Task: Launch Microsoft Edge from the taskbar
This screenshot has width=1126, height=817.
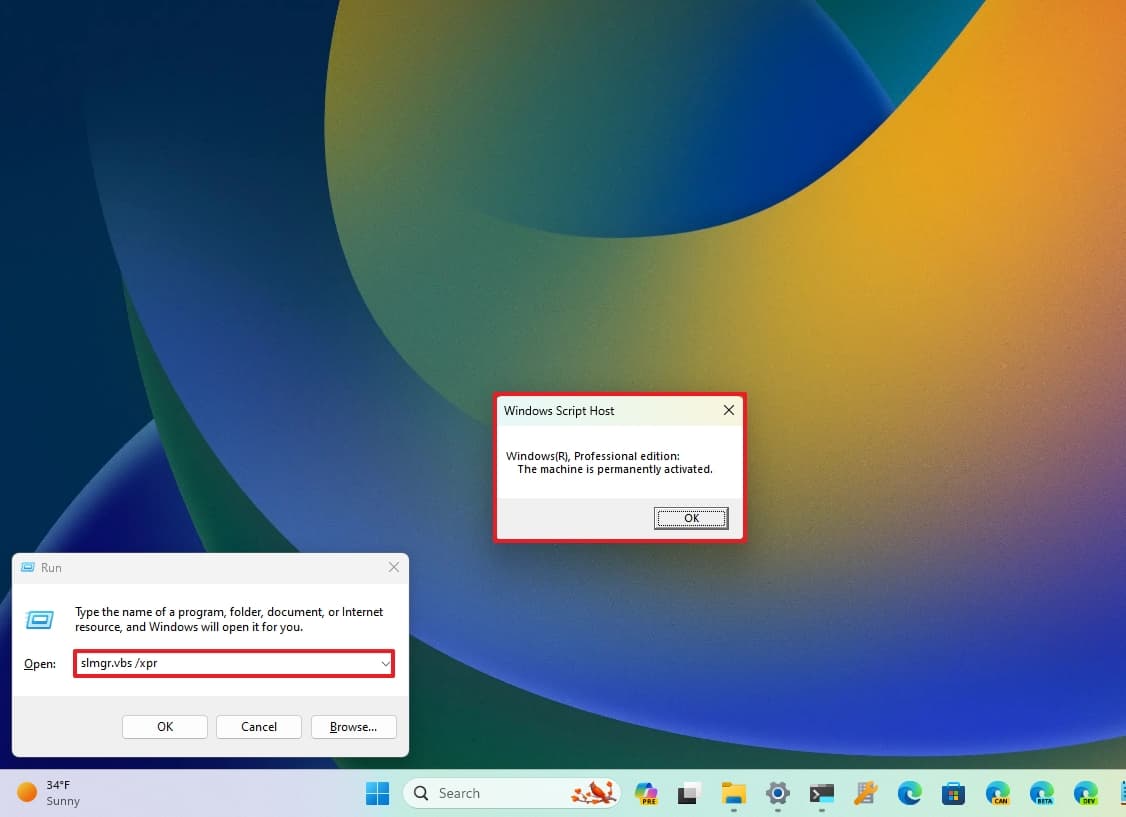Action: coord(909,793)
